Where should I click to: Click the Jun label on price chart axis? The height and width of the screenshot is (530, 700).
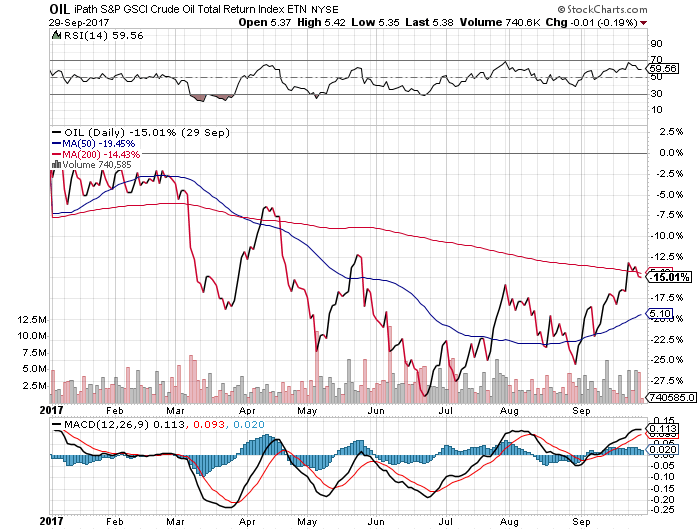376,410
